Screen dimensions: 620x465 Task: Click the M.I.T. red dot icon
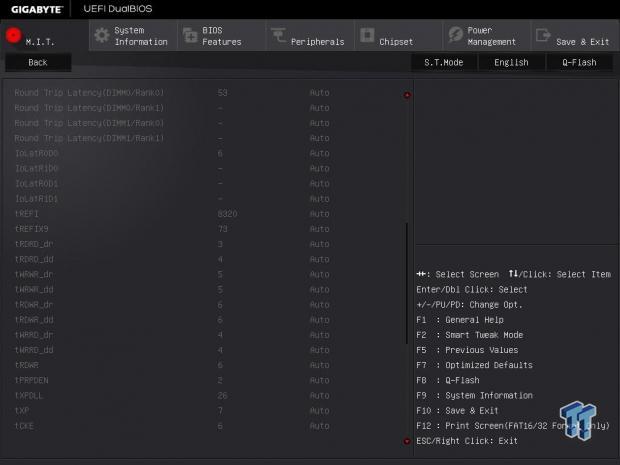pyautogui.click(x=14, y=36)
